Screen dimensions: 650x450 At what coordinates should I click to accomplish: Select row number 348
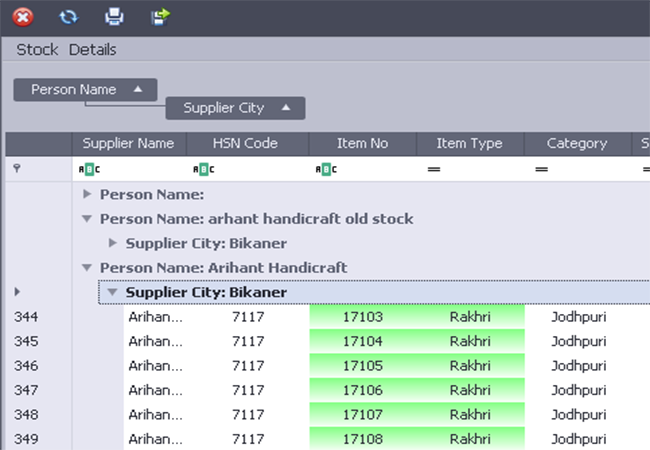[26, 415]
